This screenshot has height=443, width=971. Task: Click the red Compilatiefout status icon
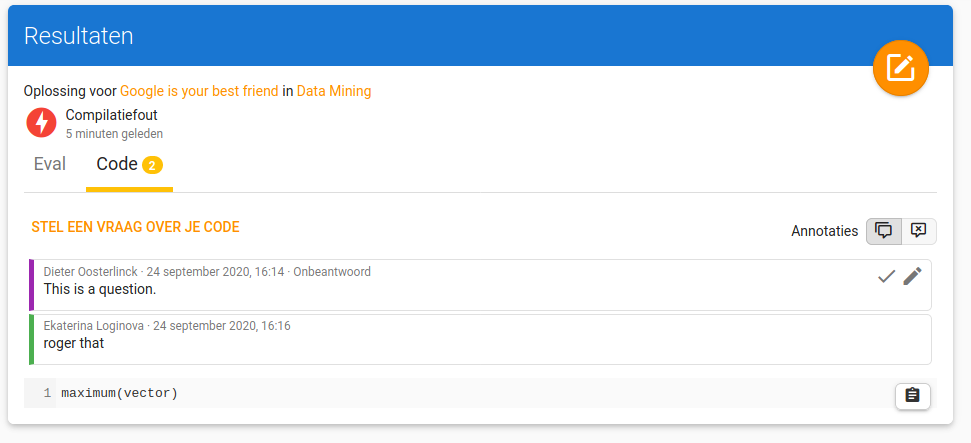point(41,123)
